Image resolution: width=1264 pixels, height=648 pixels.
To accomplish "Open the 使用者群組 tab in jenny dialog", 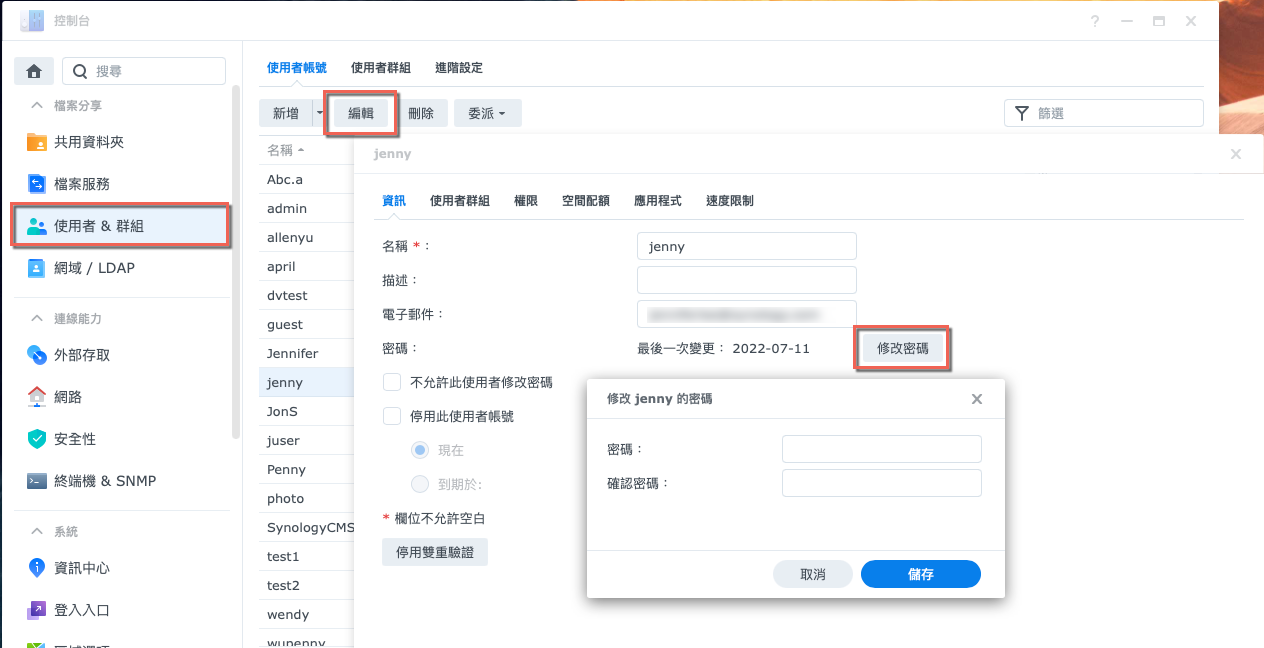I will (x=460, y=201).
